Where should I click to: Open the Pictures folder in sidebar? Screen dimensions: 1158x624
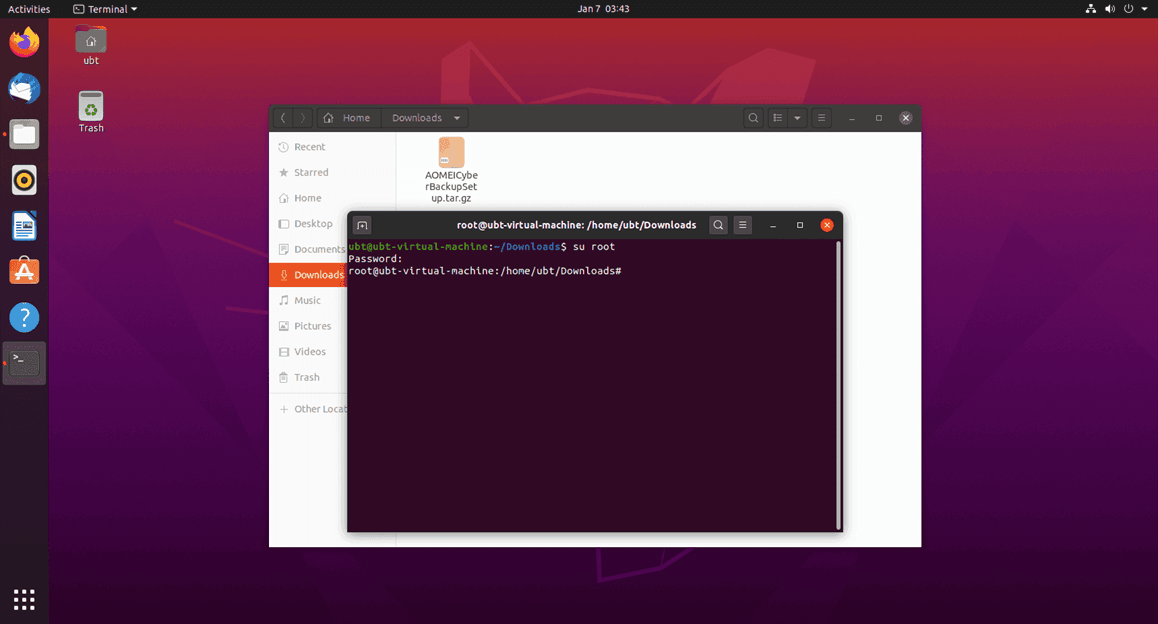point(312,326)
